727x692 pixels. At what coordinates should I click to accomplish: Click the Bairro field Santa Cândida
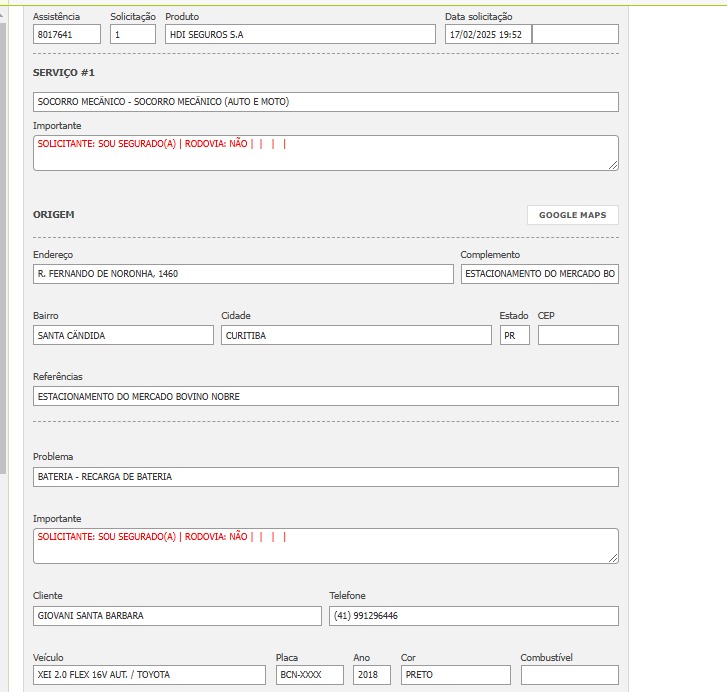123,335
